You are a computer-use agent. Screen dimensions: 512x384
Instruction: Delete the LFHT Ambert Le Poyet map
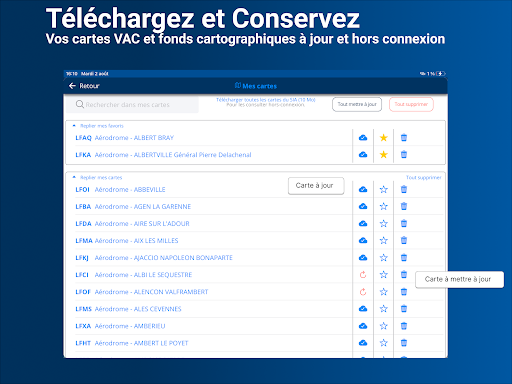[x=404, y=343]
